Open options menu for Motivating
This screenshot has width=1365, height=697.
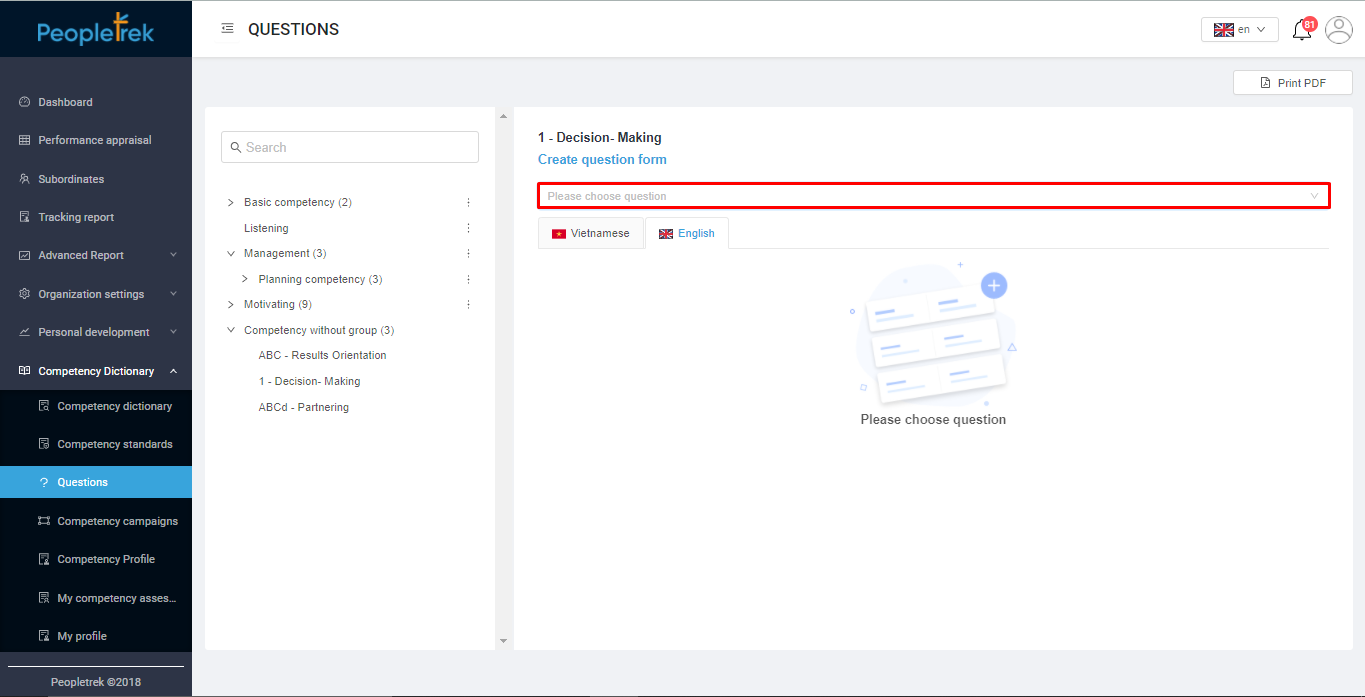pyautogui.click(x=468, y=304)
